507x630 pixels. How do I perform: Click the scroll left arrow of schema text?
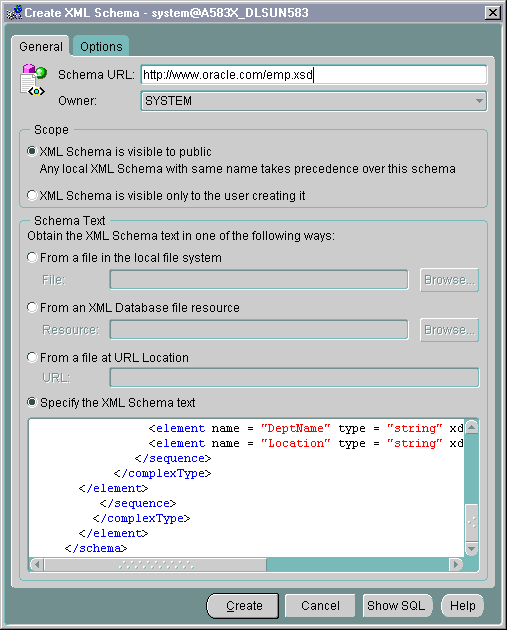[x=37, y=565]
